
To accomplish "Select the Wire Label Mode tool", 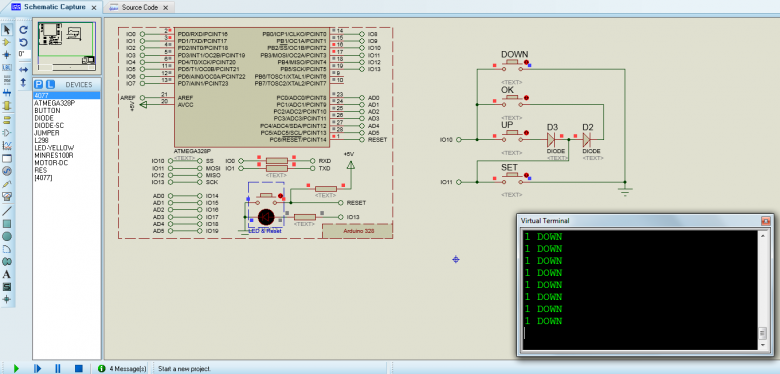I will click(x=6, y=68).
